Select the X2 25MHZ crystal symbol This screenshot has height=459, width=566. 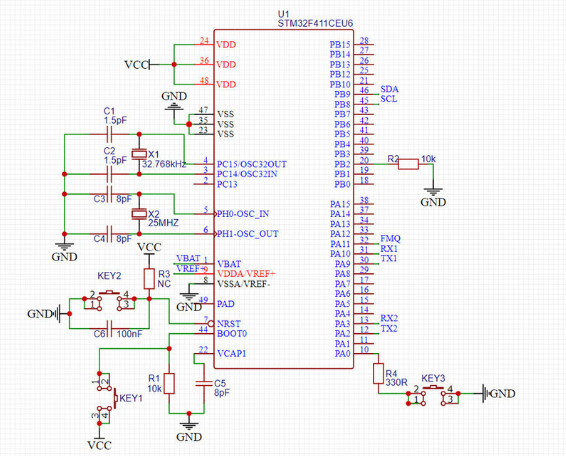click(139, 214)
